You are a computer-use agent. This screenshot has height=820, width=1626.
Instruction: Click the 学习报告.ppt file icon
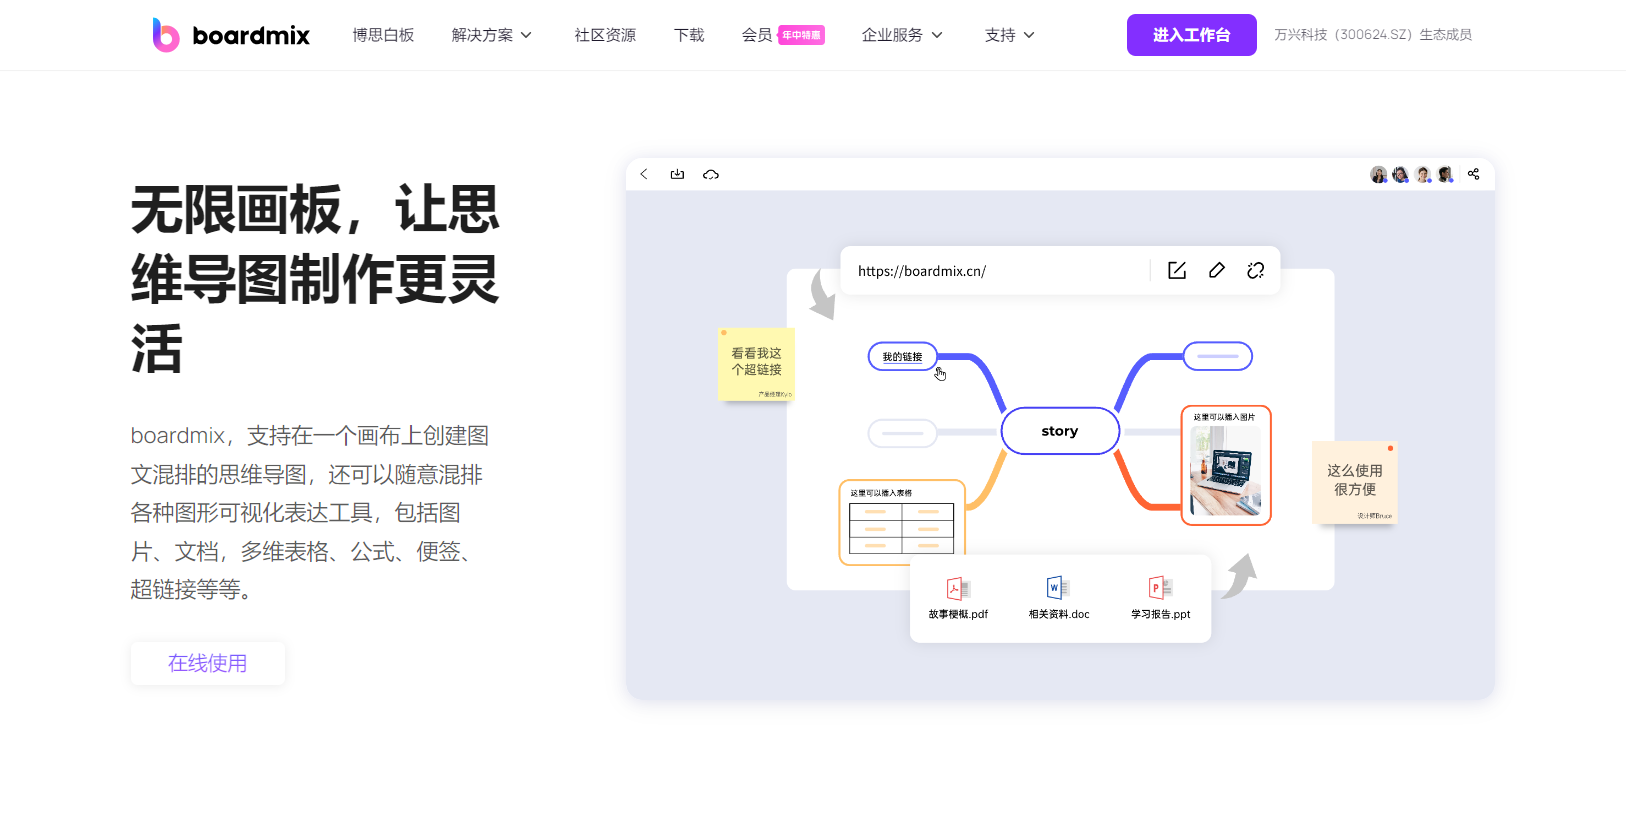point(1160,588)
